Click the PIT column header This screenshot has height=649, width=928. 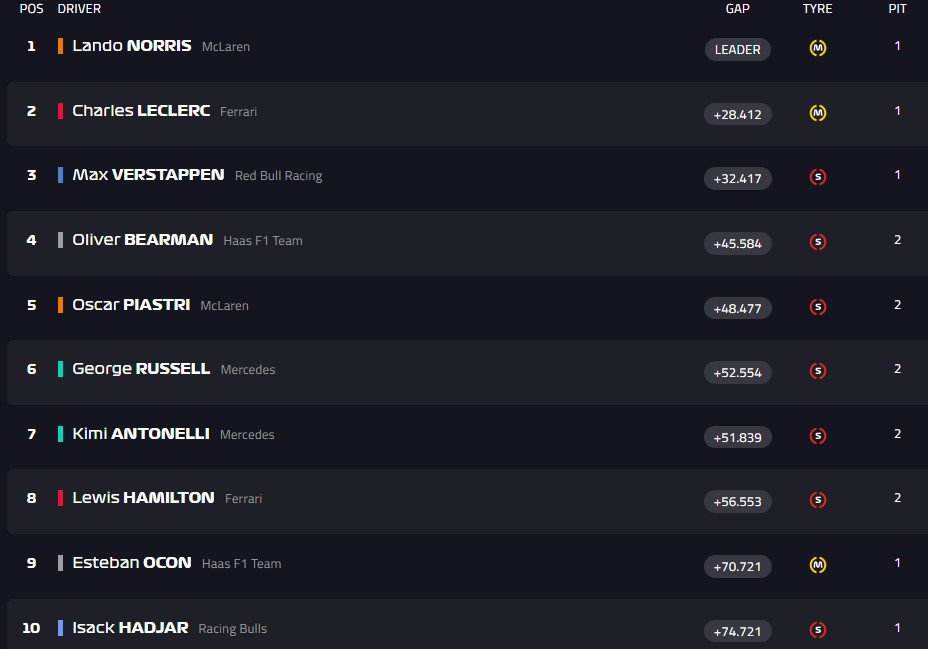(898, 9)
